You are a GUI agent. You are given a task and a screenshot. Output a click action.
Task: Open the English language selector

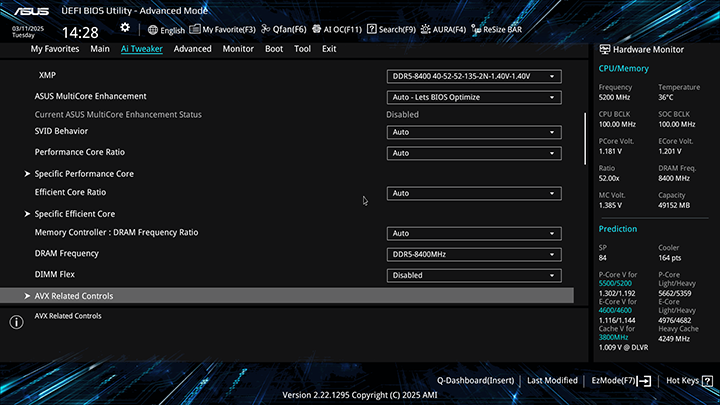(x=166, y=30)
